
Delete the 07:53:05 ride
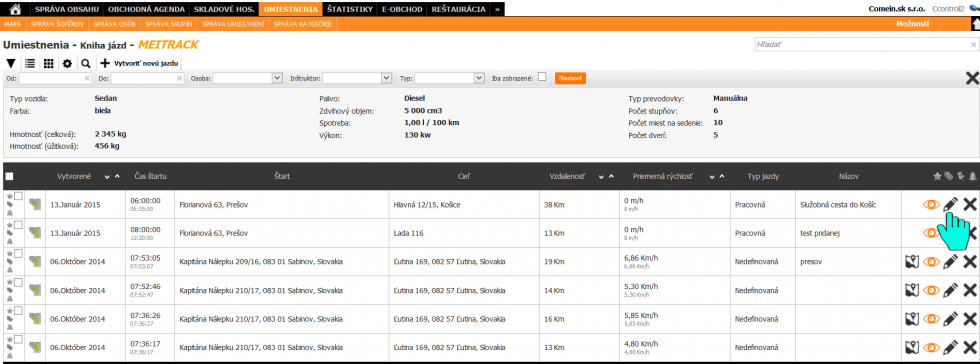969,261
